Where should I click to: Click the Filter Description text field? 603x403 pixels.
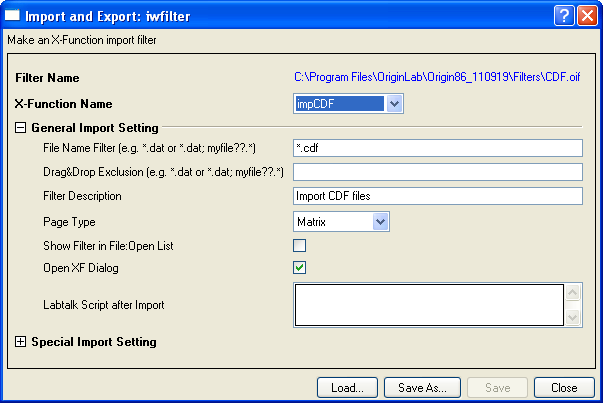(x=437, y=196)
